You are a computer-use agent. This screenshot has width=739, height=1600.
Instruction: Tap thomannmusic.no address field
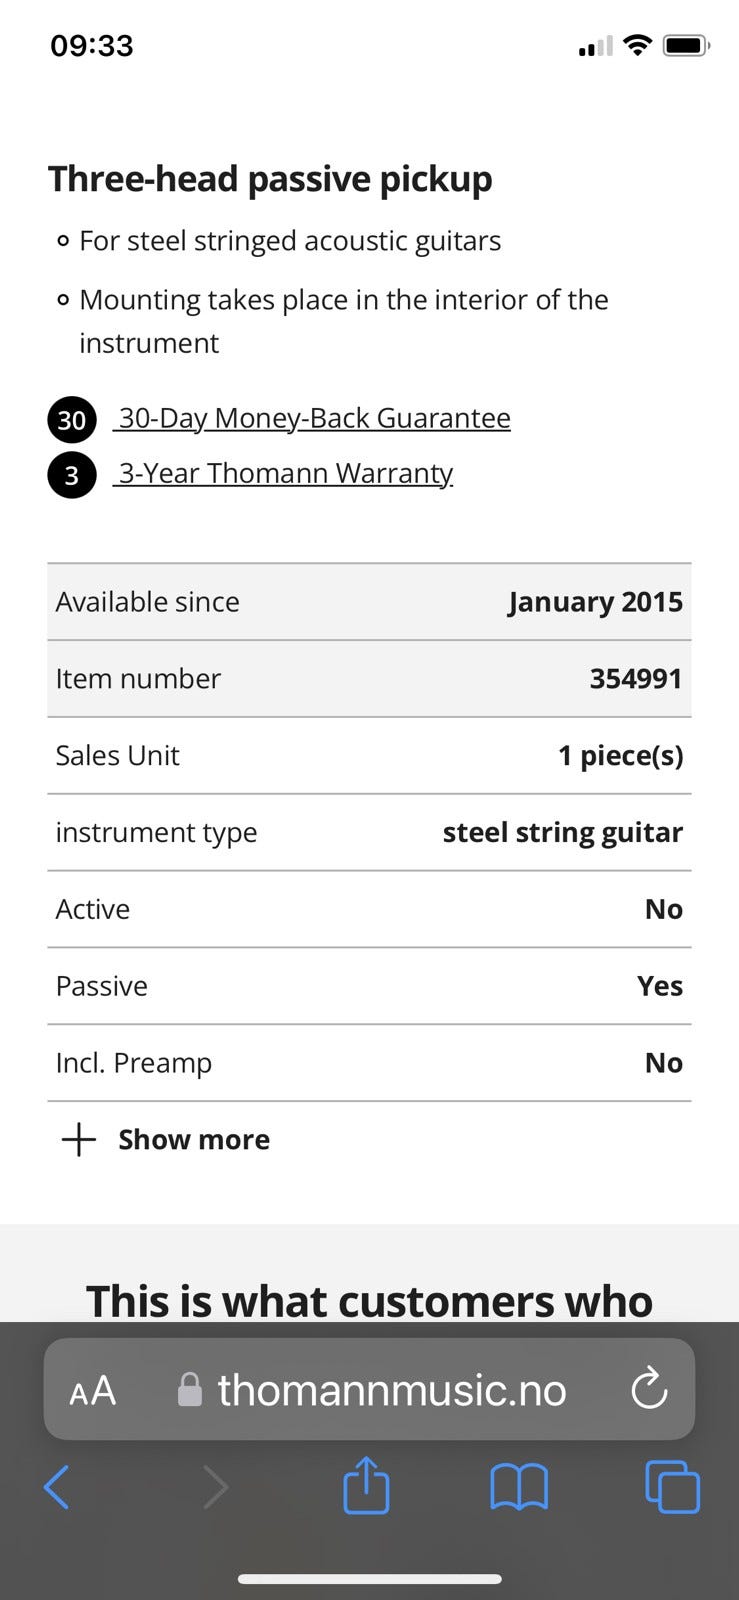pyautogui.click(x=392, y=1390)
